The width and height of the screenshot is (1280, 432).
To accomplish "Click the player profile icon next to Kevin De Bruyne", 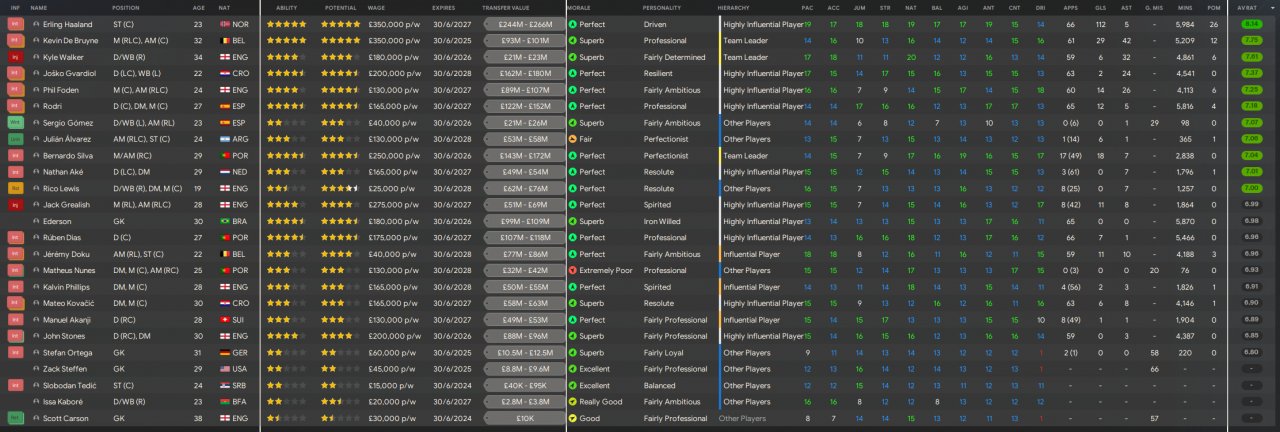I will 36,40.
